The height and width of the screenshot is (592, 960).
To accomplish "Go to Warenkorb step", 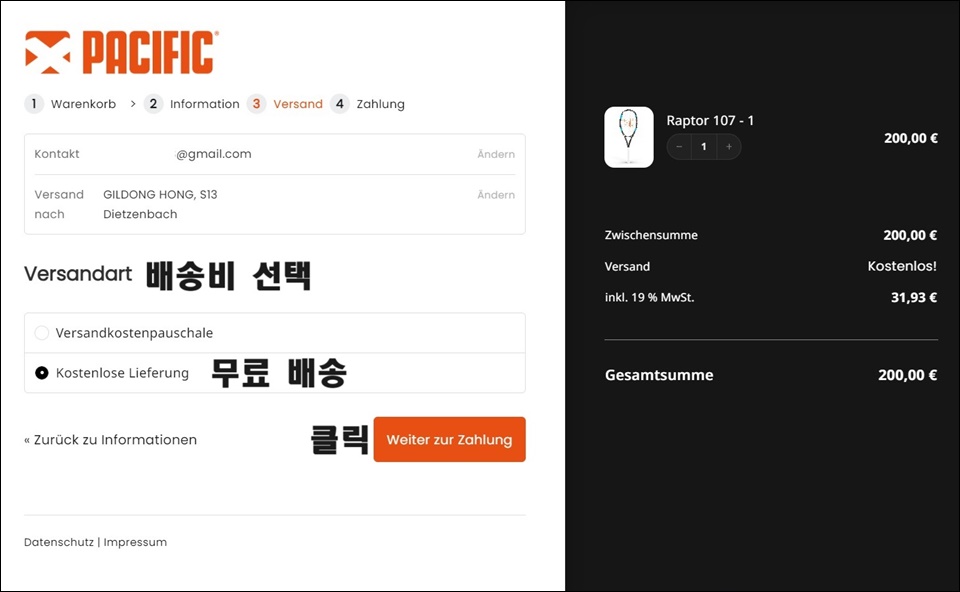I will (70, 104).
